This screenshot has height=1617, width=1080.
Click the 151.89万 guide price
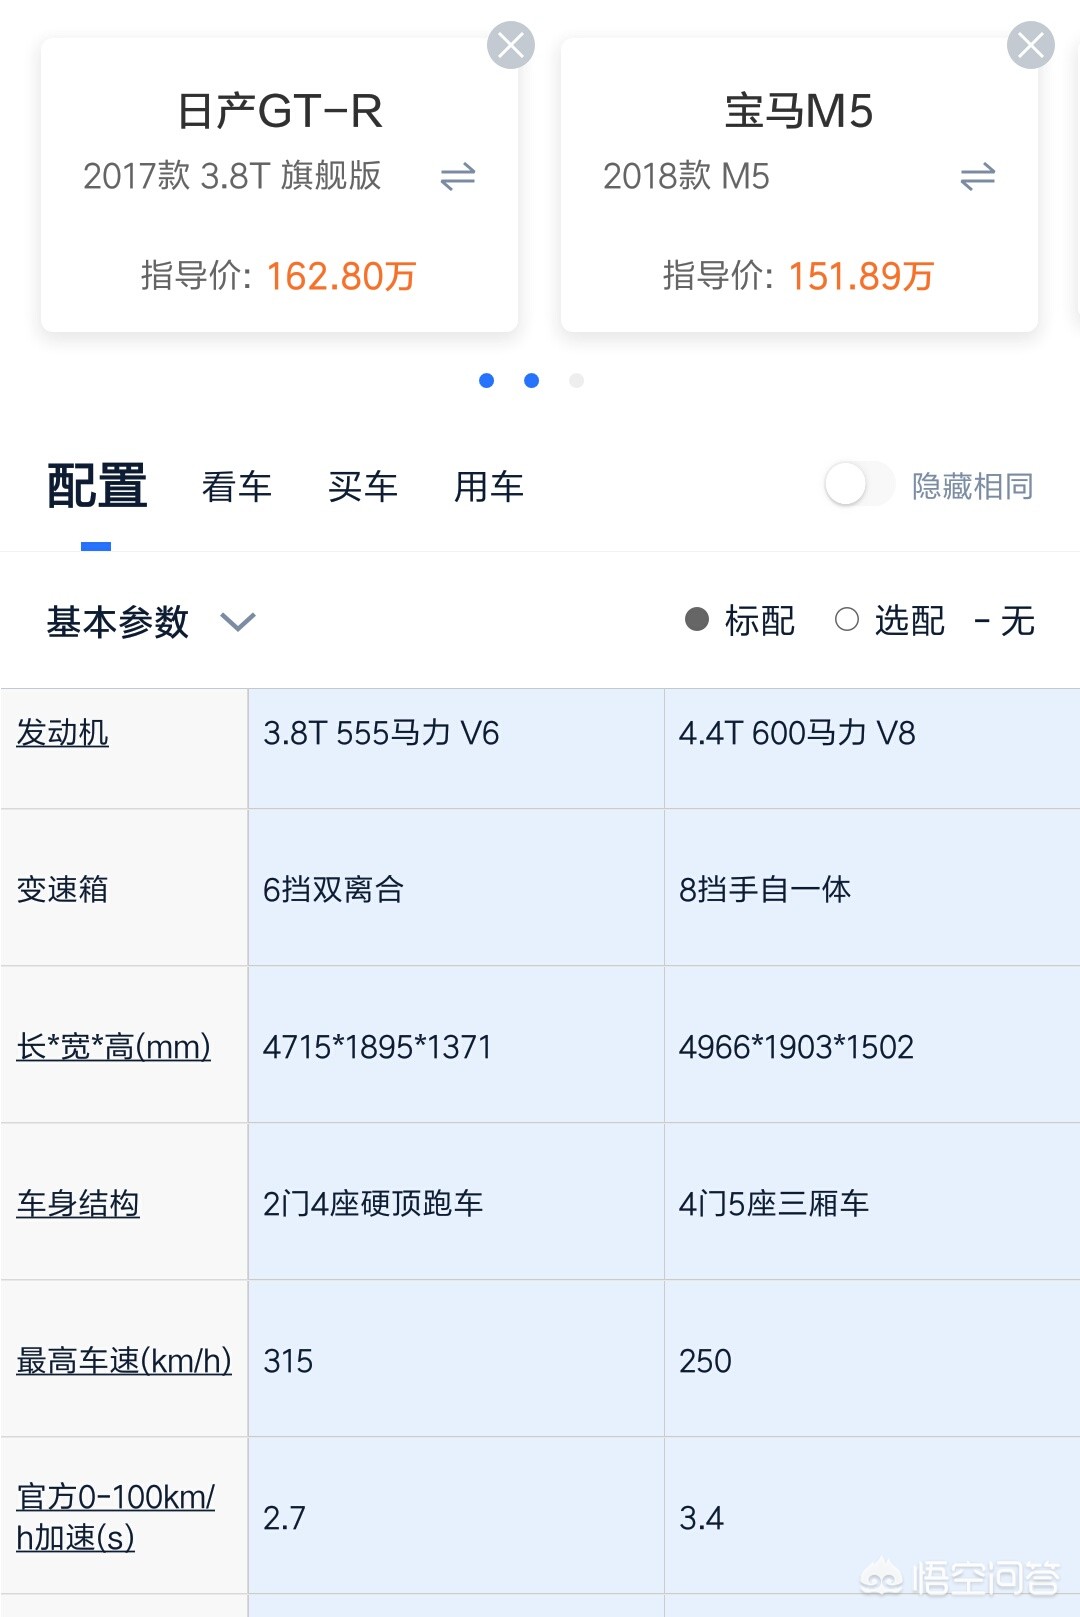pos(861,276)
